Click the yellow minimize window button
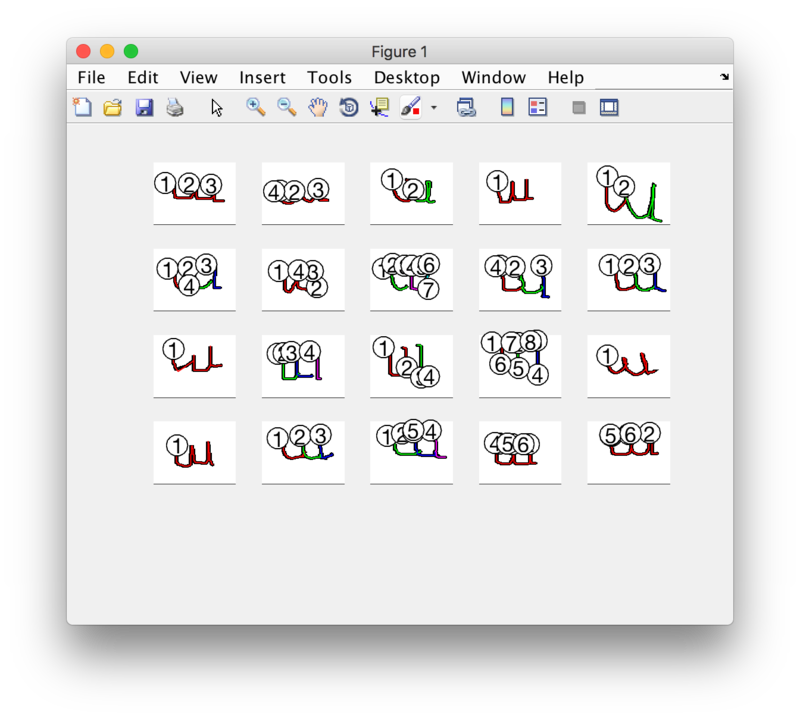 [x=107, y=51]
